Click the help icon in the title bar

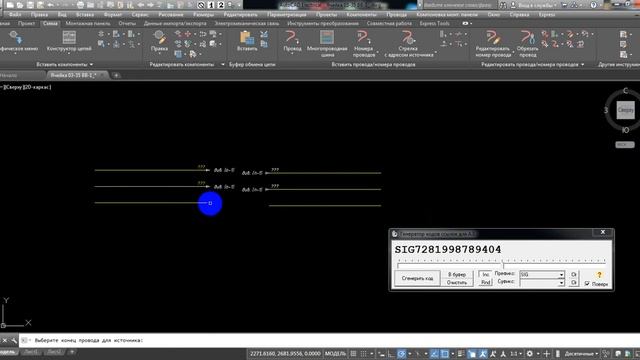tap(593, 5)
